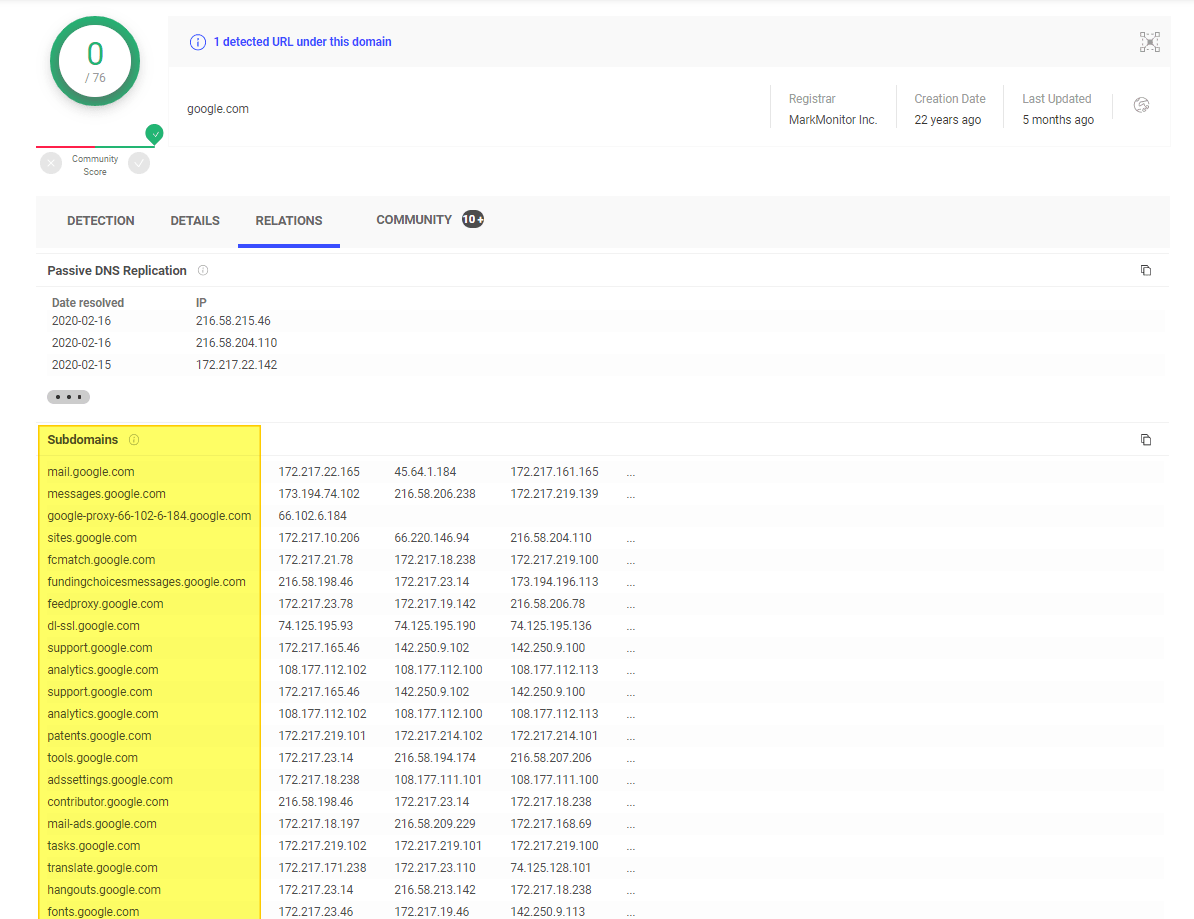Open subdomain messages.google.com
1194x919 pixels.
click(107, 494)
